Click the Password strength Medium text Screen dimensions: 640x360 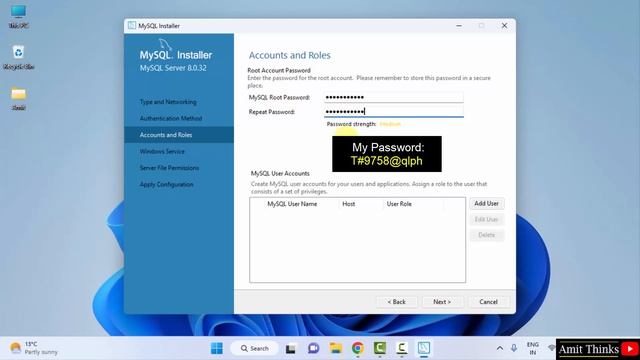[x=390, y=124]
